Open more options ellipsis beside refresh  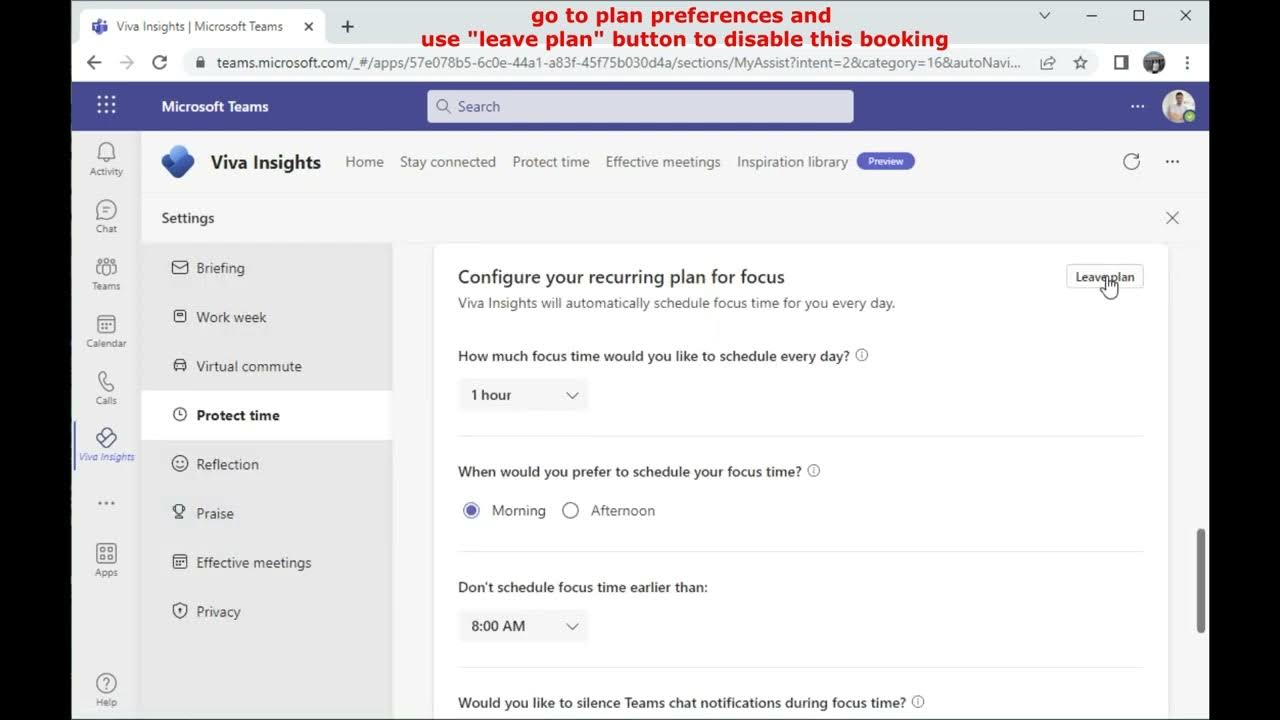pyautogui.click(x=1172, y=162)
